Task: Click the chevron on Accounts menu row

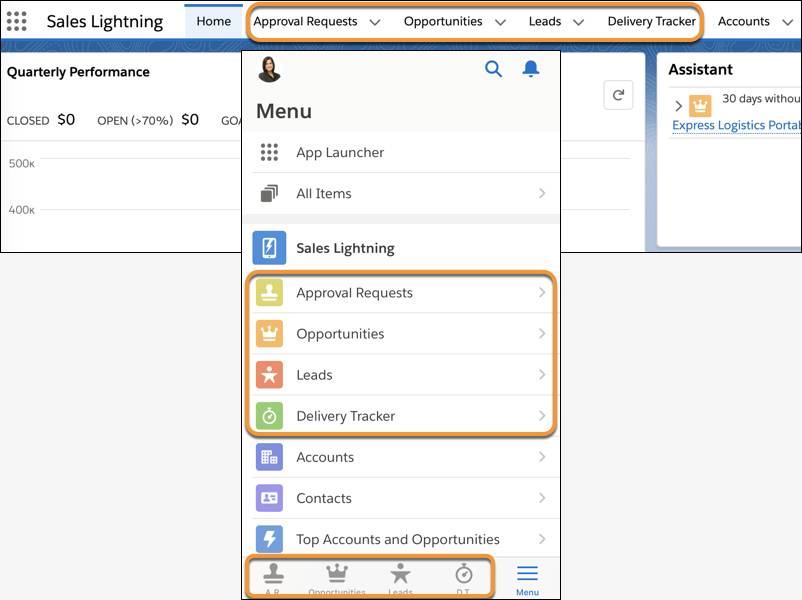Action: tap(542, 457)
